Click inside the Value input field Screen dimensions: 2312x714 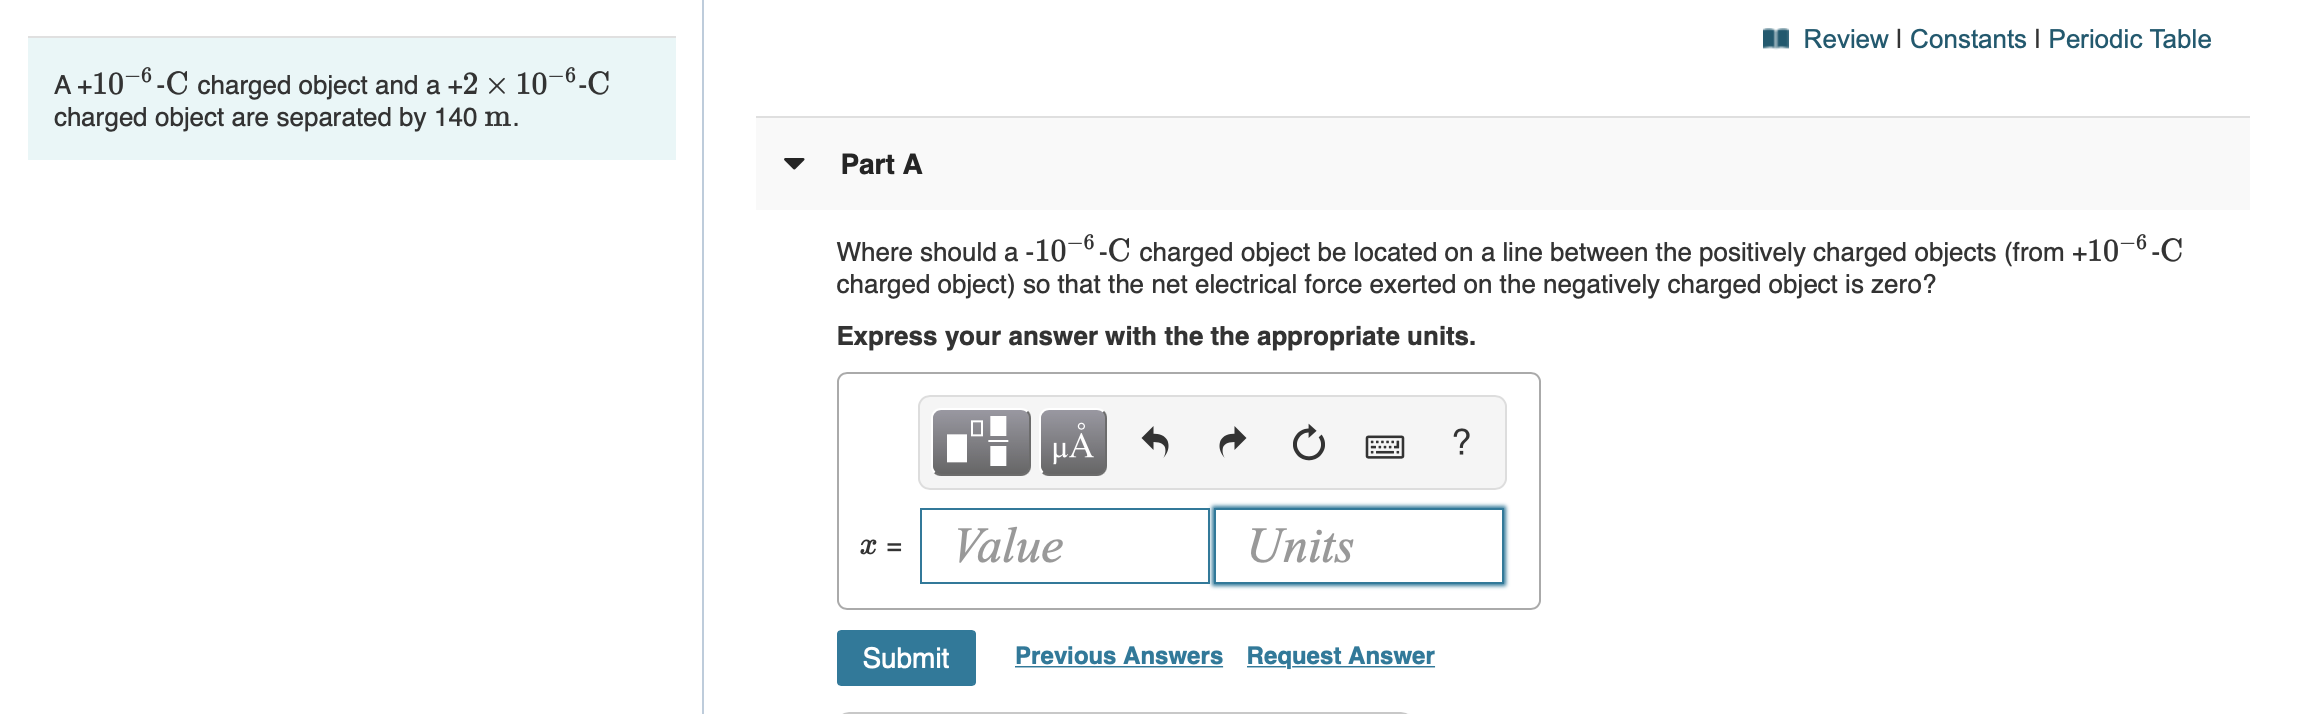pyautogui.click(x=1064, y=545)
